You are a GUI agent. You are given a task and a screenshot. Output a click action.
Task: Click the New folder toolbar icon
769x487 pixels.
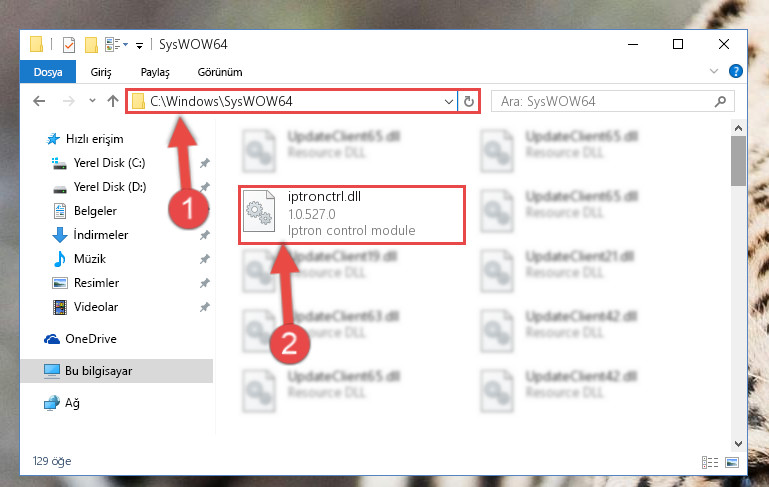[91, 45]
